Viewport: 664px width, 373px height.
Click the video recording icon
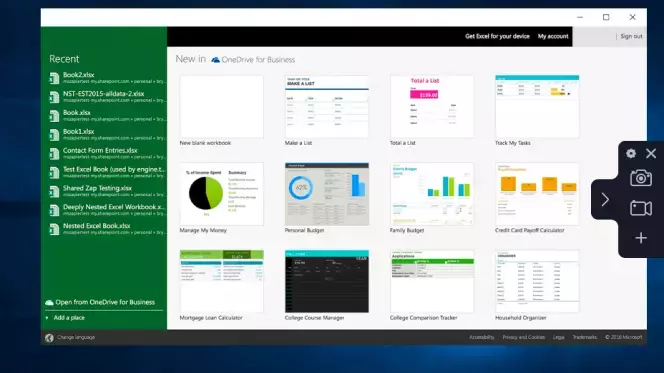(641, 208)
